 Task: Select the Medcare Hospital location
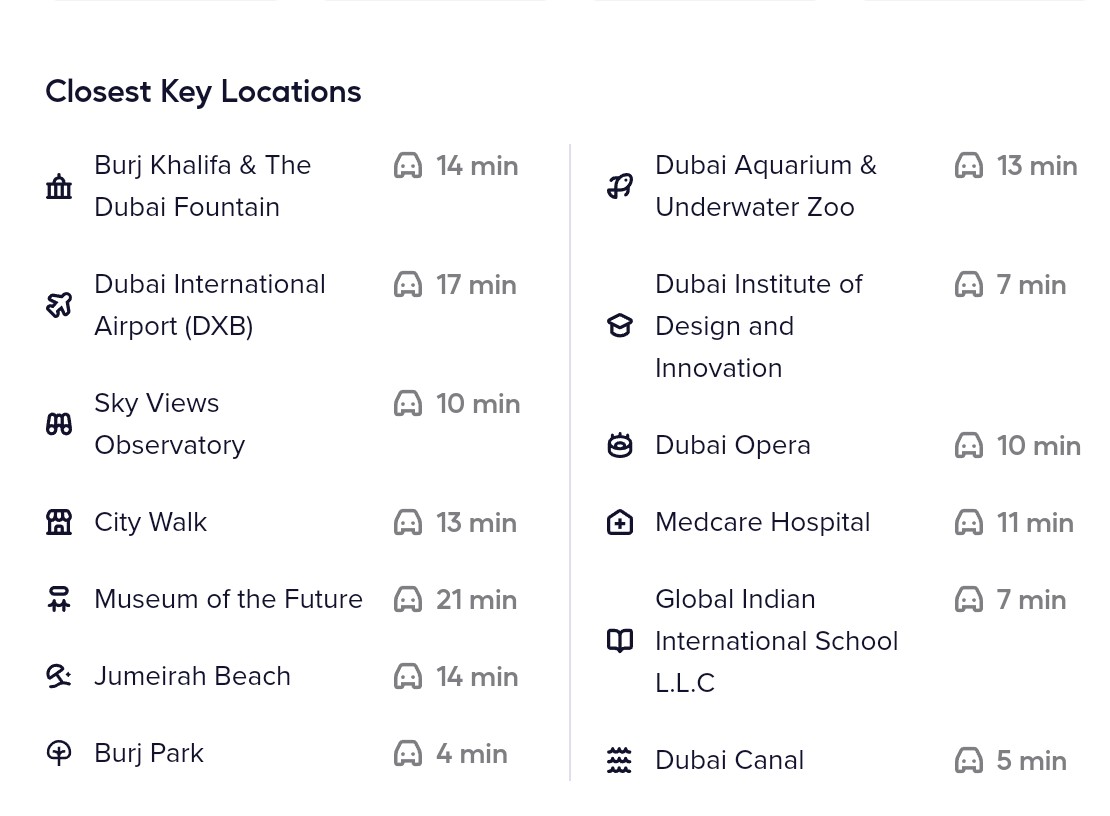point(762,522)
